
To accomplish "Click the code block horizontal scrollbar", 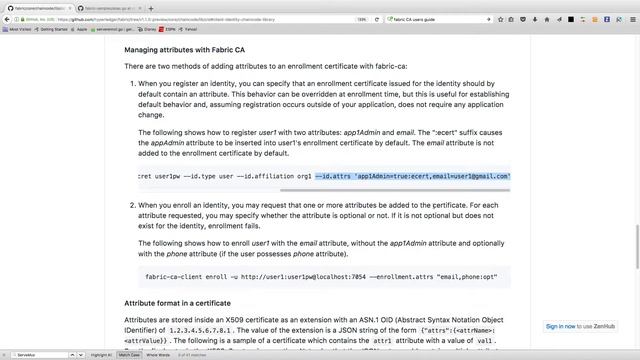I will (395, 190).
